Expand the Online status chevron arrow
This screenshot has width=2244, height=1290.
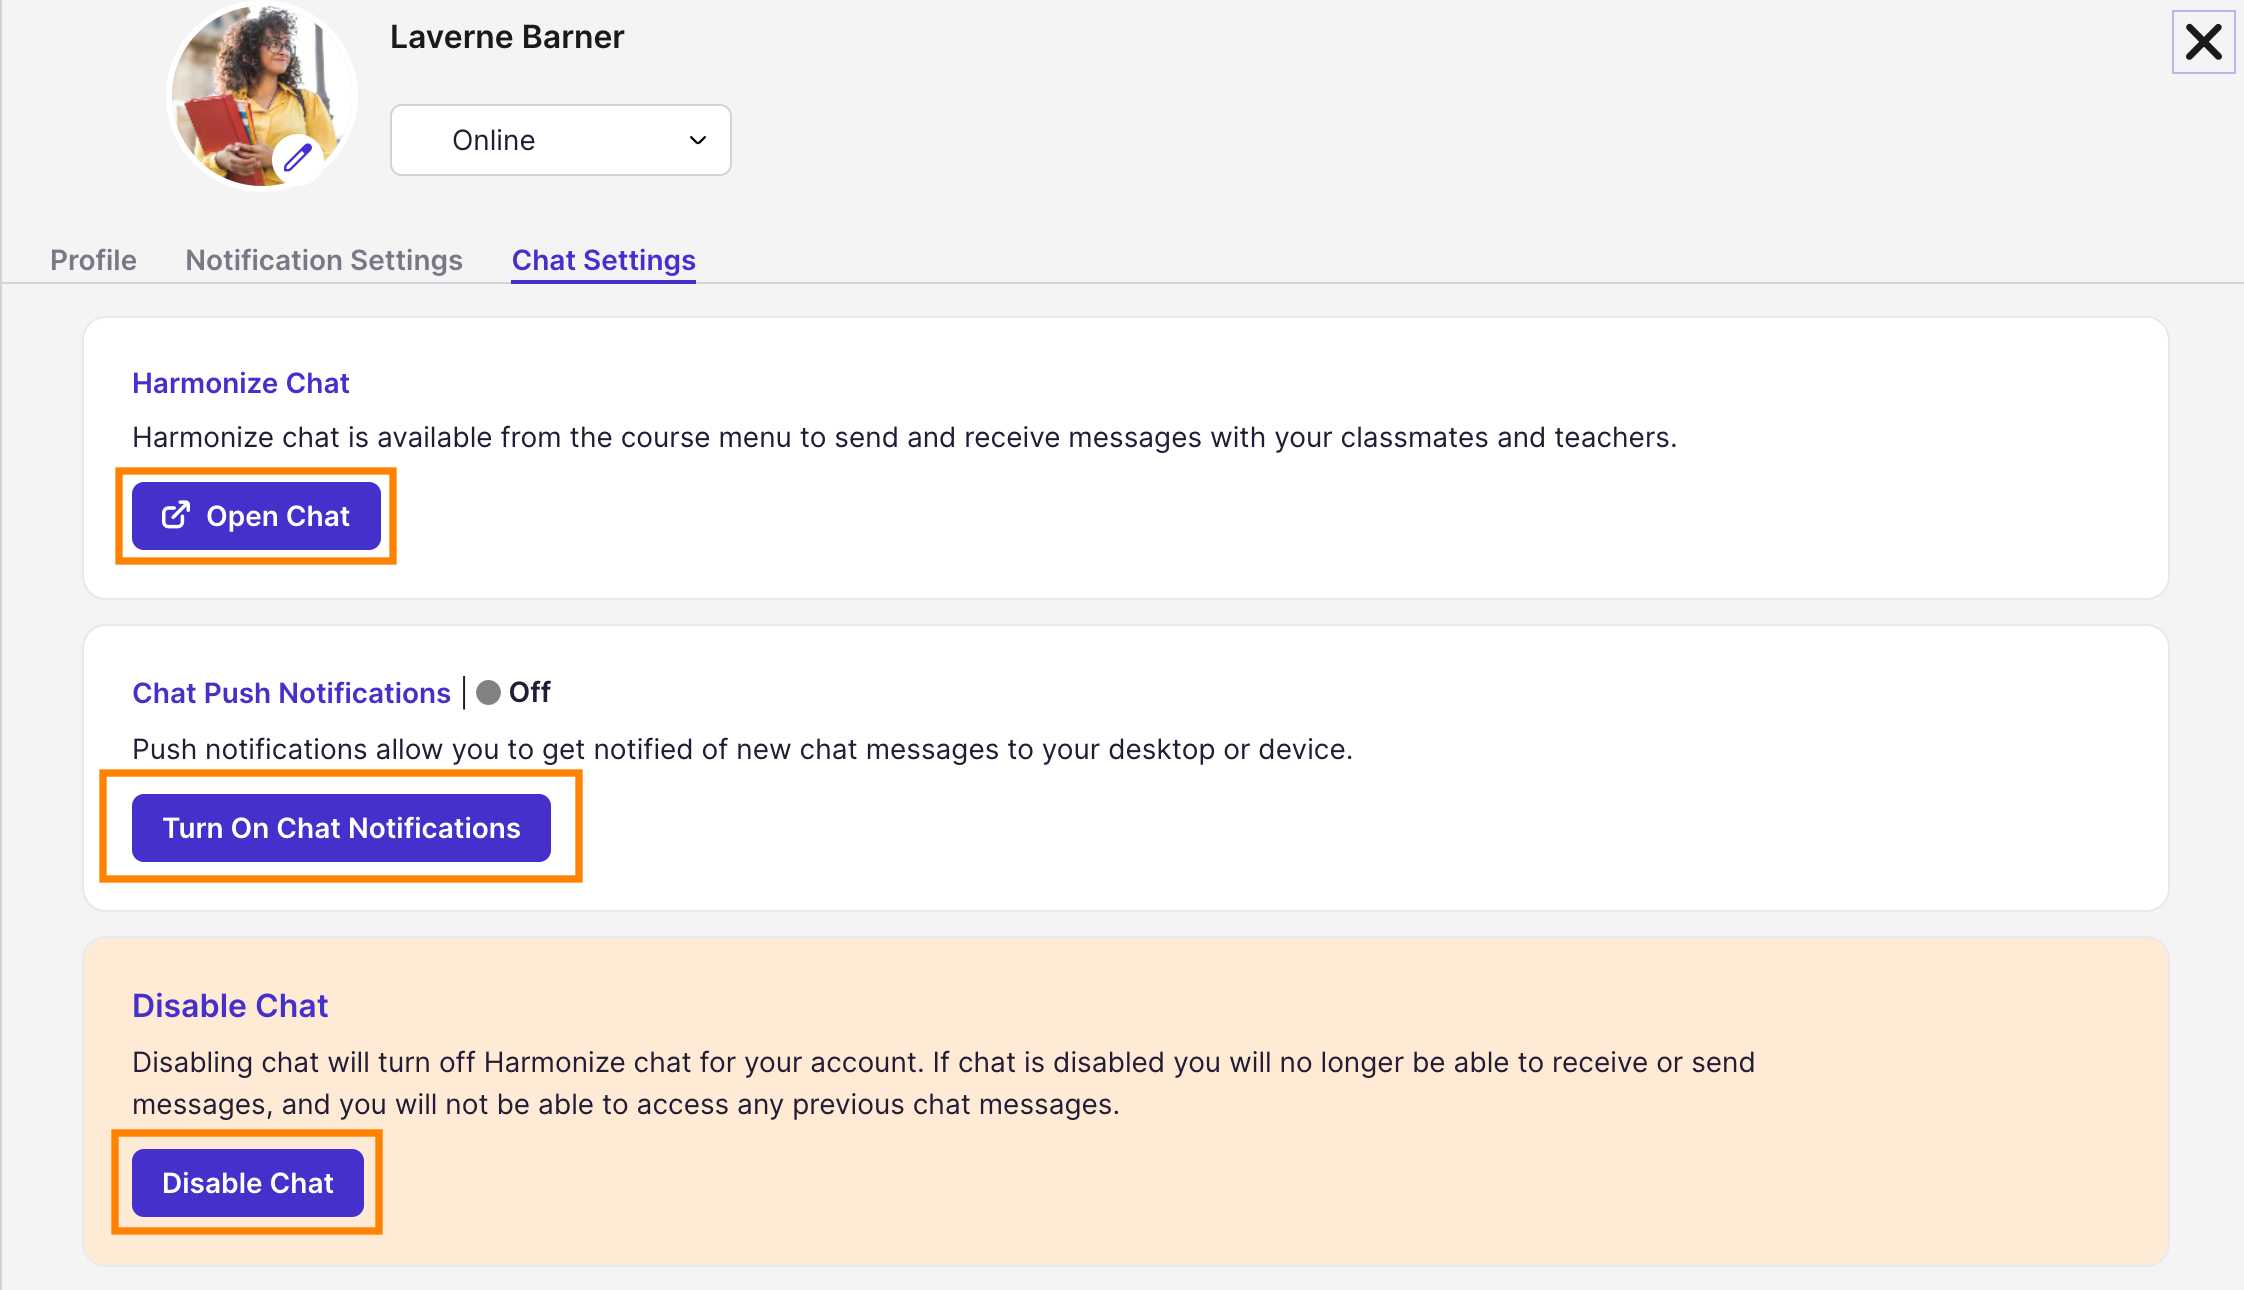(x=698, y=140)
